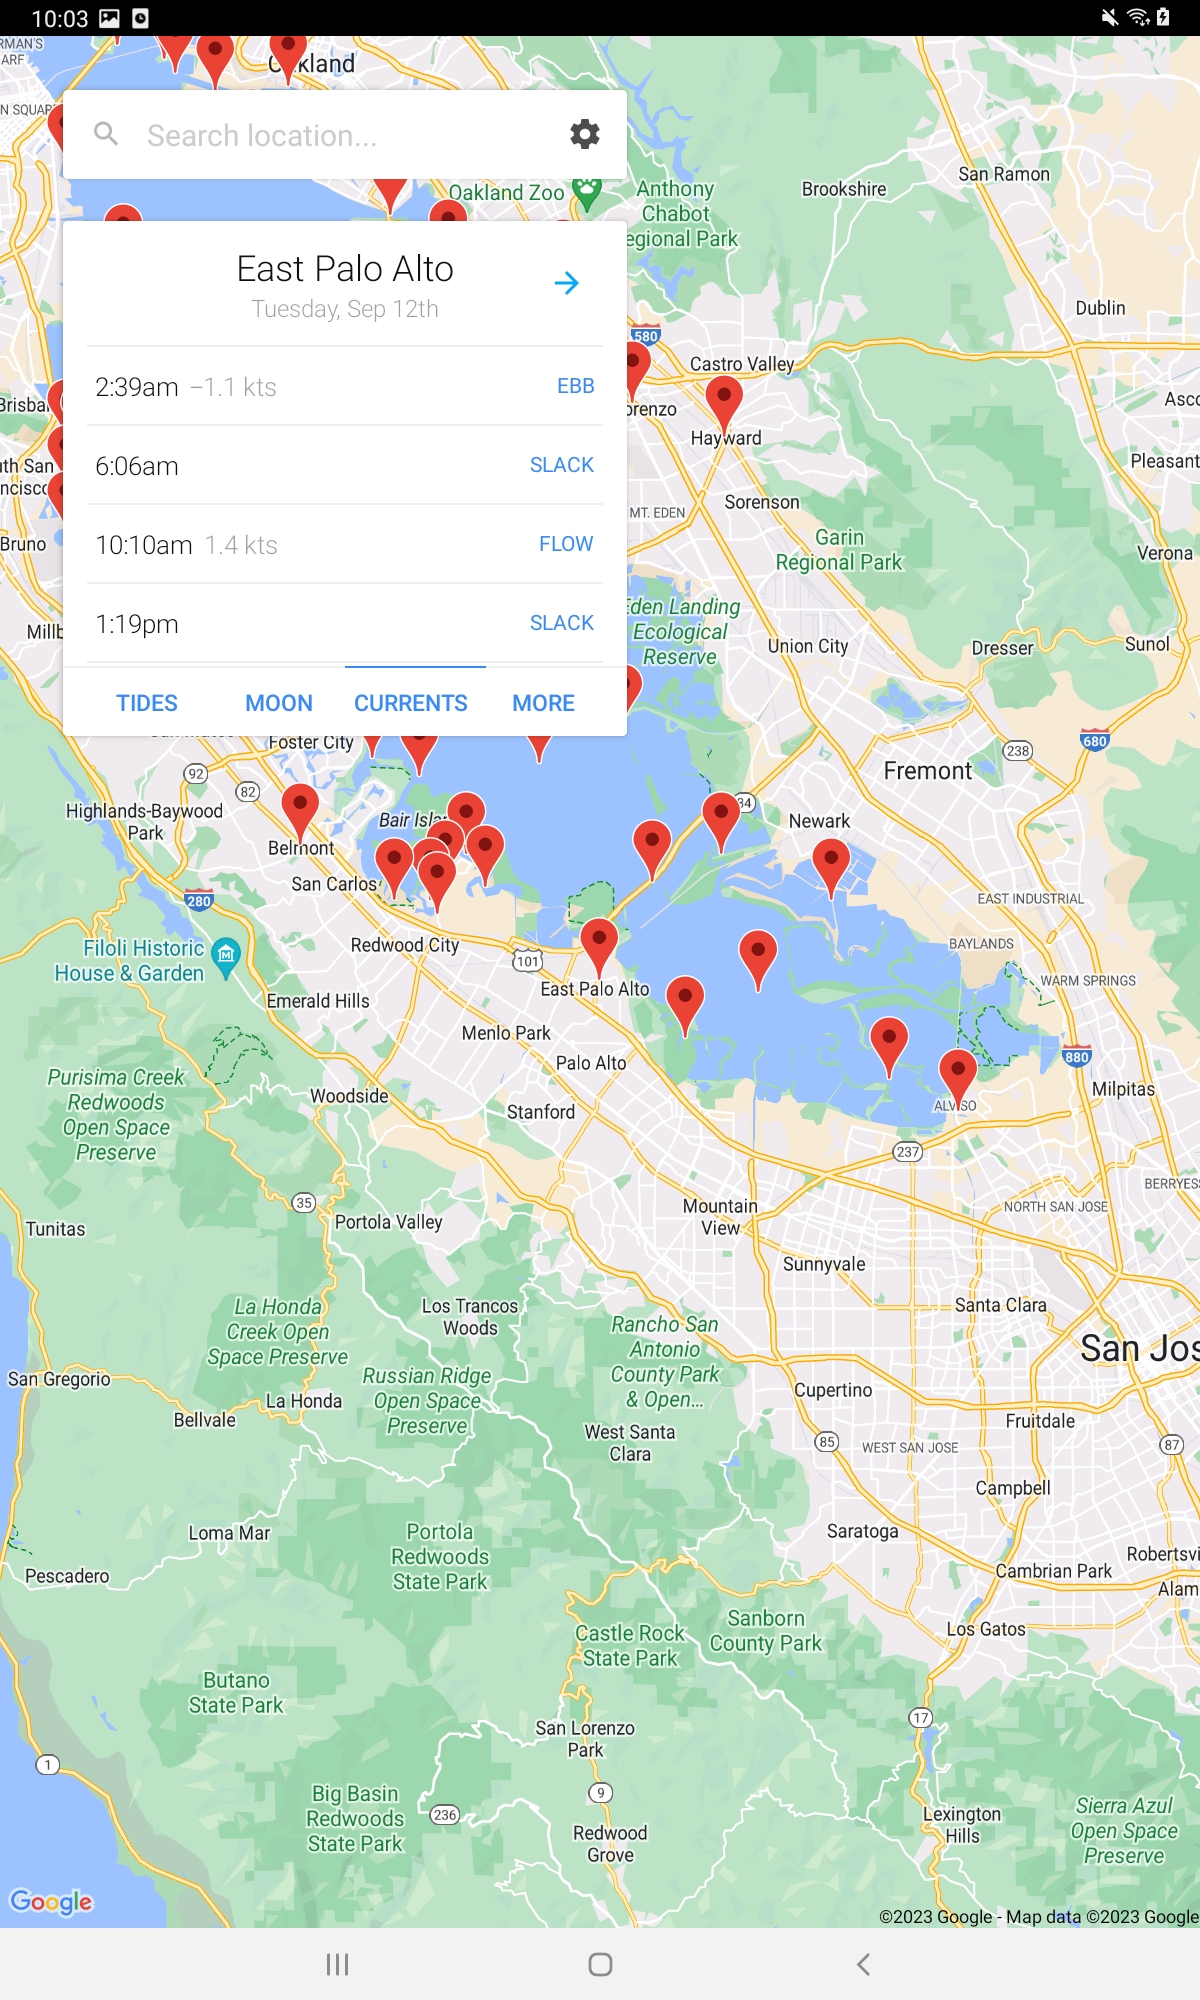Viewport: 1200px width, 2000px height.
Task: Tap the Filoli Historic House museum marker
Action: coord(227,957)
